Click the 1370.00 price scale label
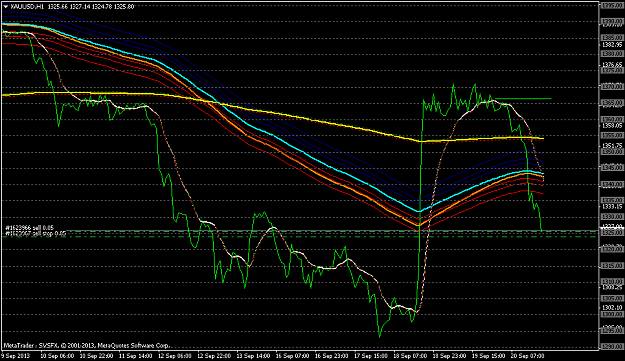Viewport: 625px width, 361px height. [x=612, y=86]
